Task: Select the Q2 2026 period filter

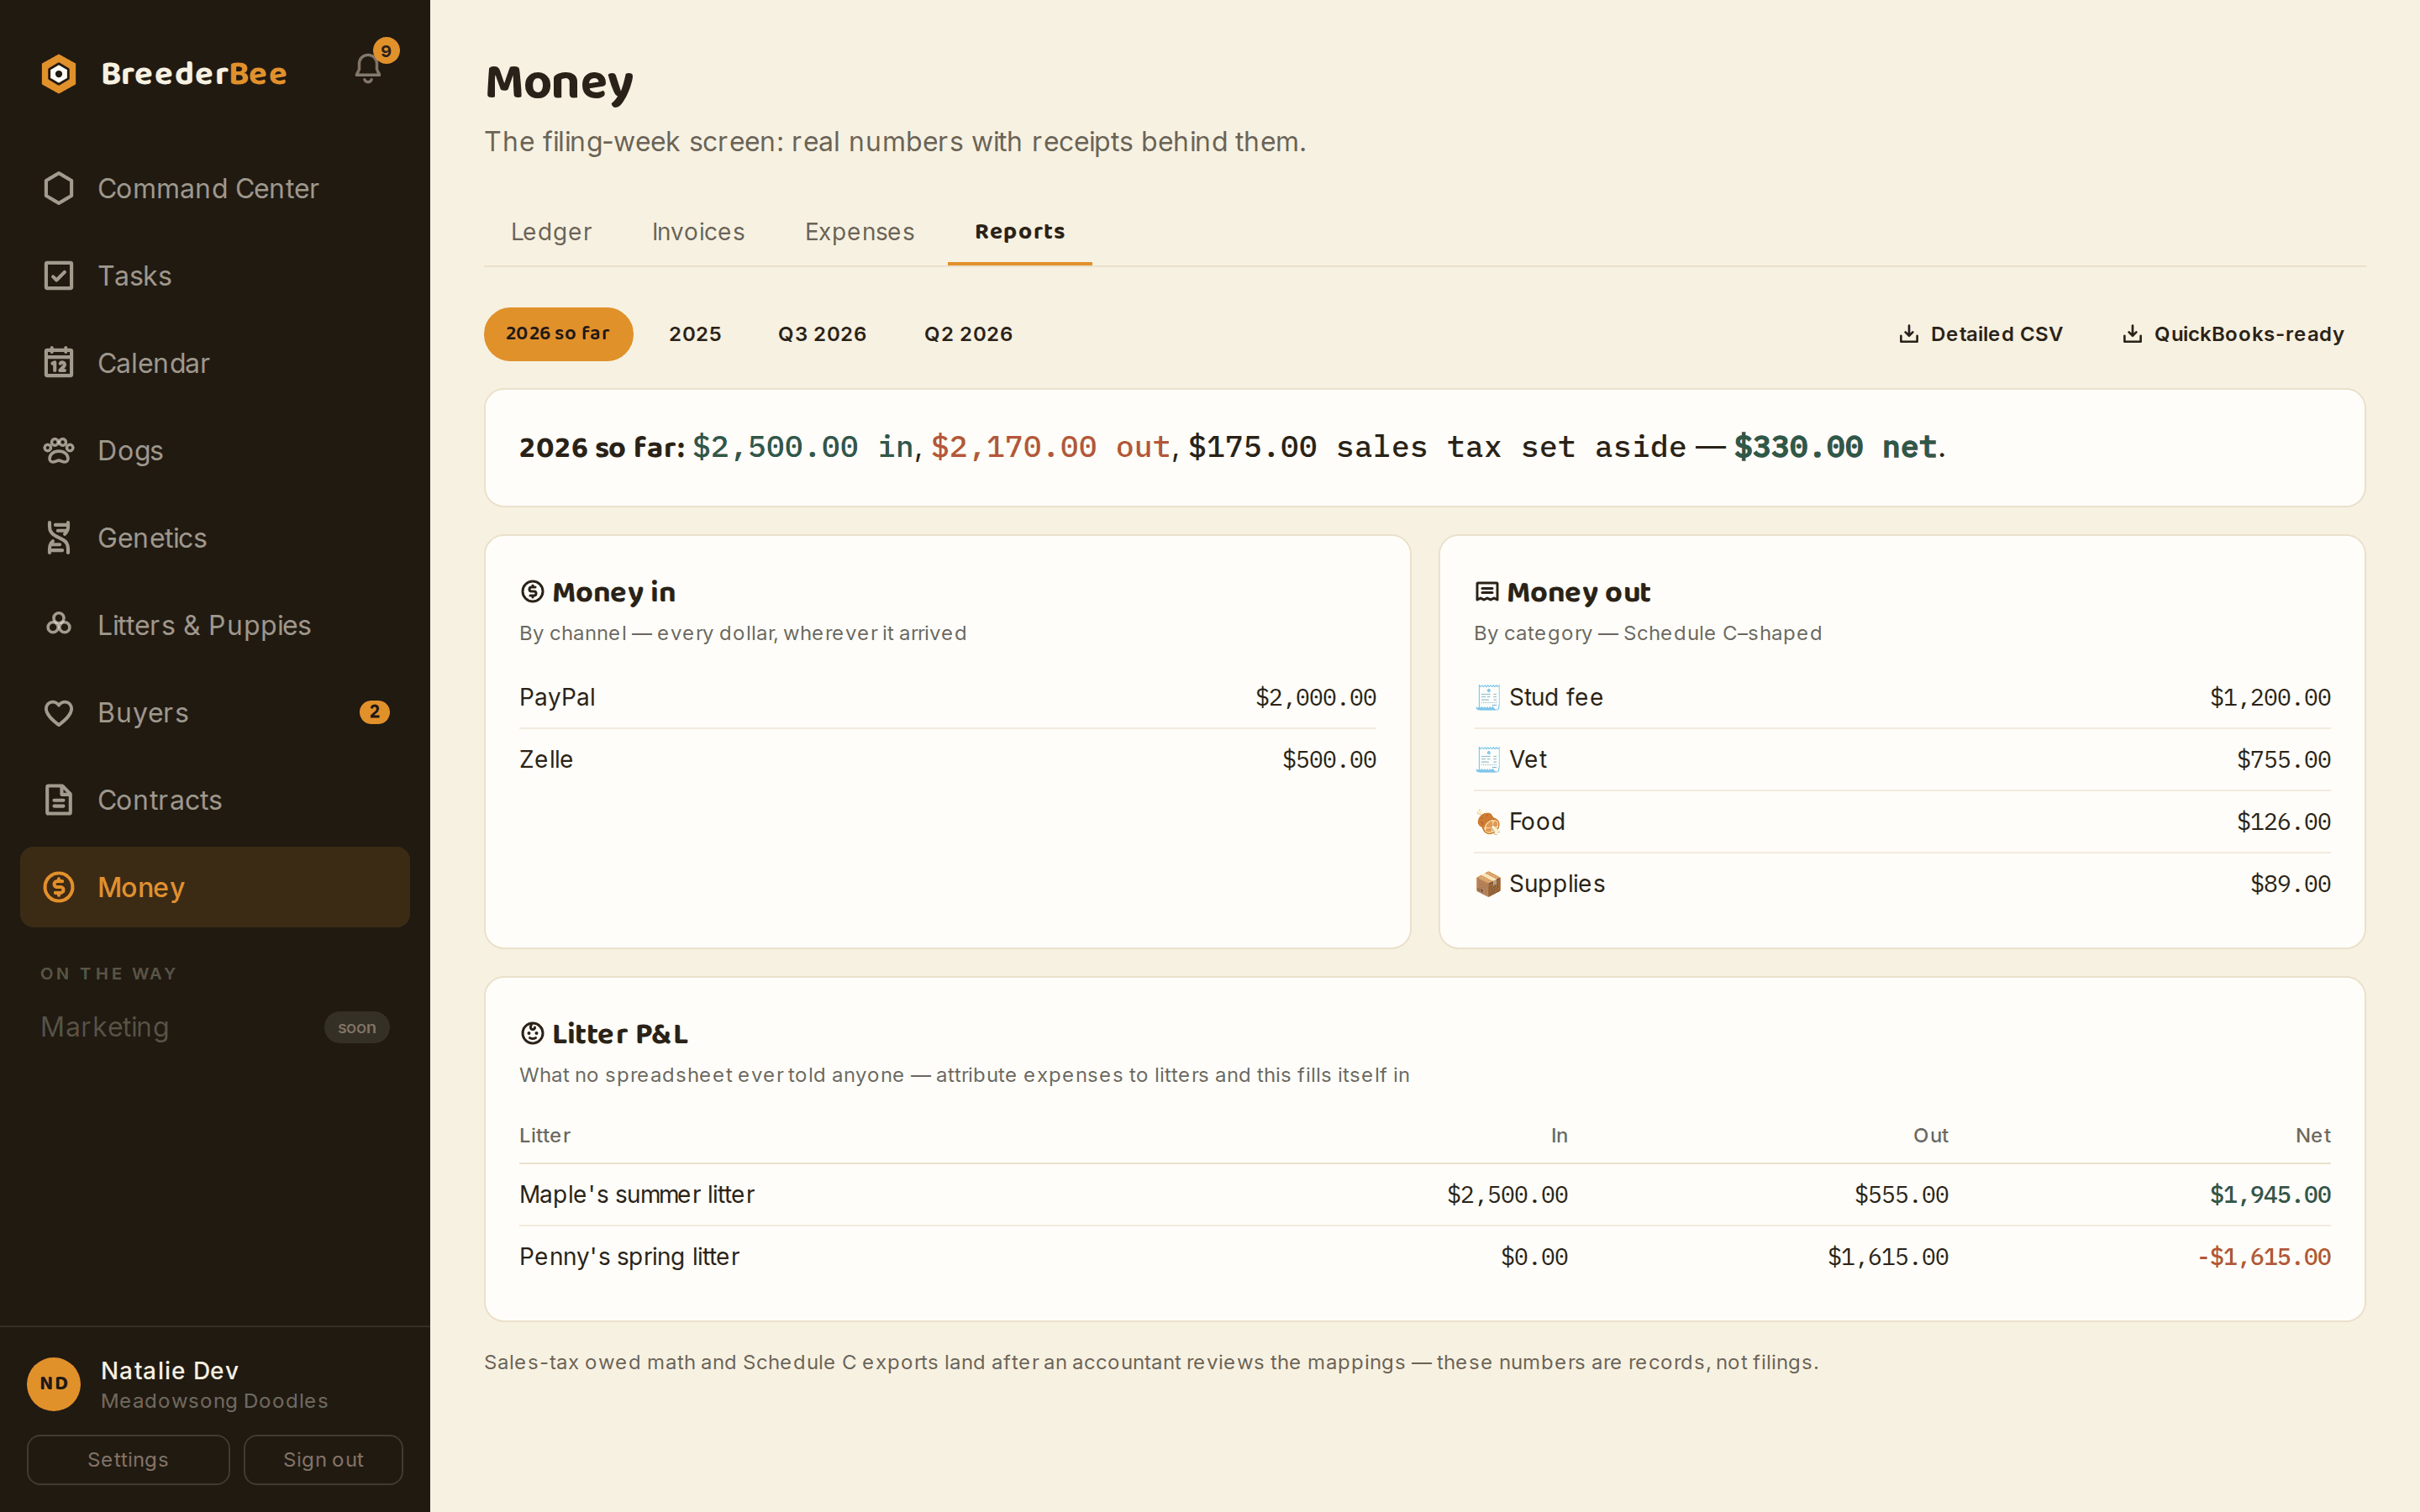Action: (x=968, y=334)
